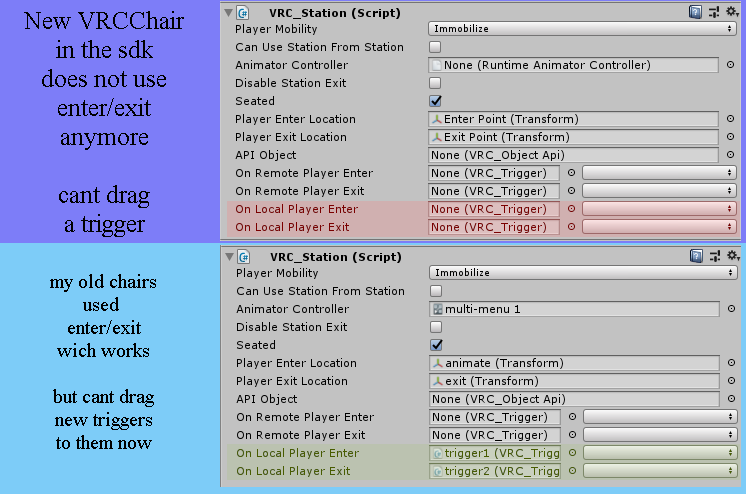Toggle Disable Station Exit in top component
This screenshot has width=746, height=494.
435,83
